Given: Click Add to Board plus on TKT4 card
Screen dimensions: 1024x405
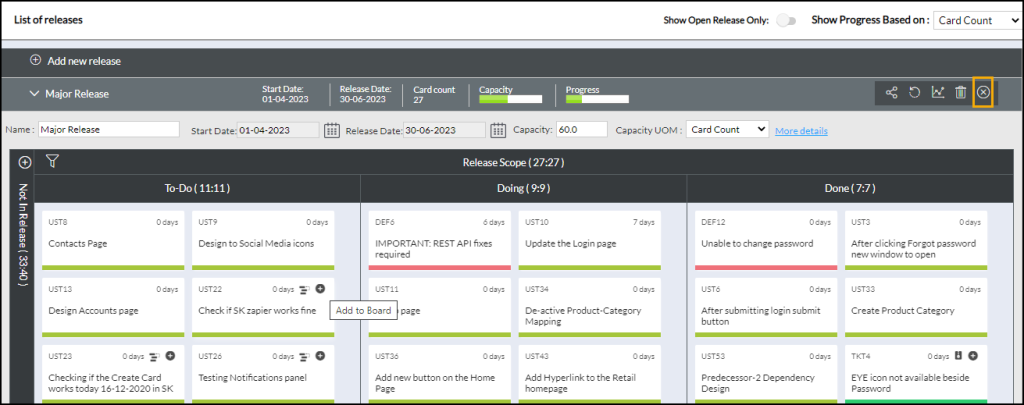Looking at the screenshot, I should (972, 355).
